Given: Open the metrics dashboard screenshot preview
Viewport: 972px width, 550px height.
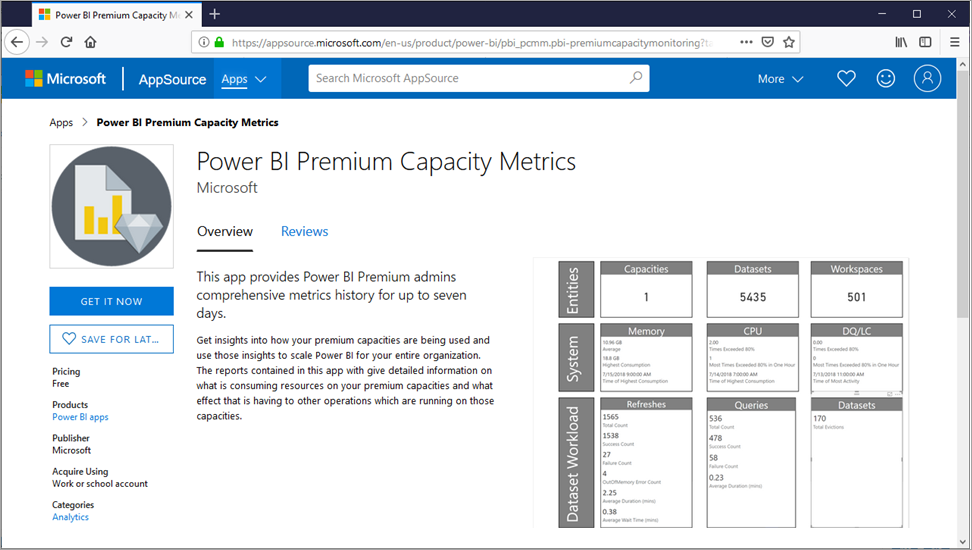Looking at the screenshot, I should [721, 393].
